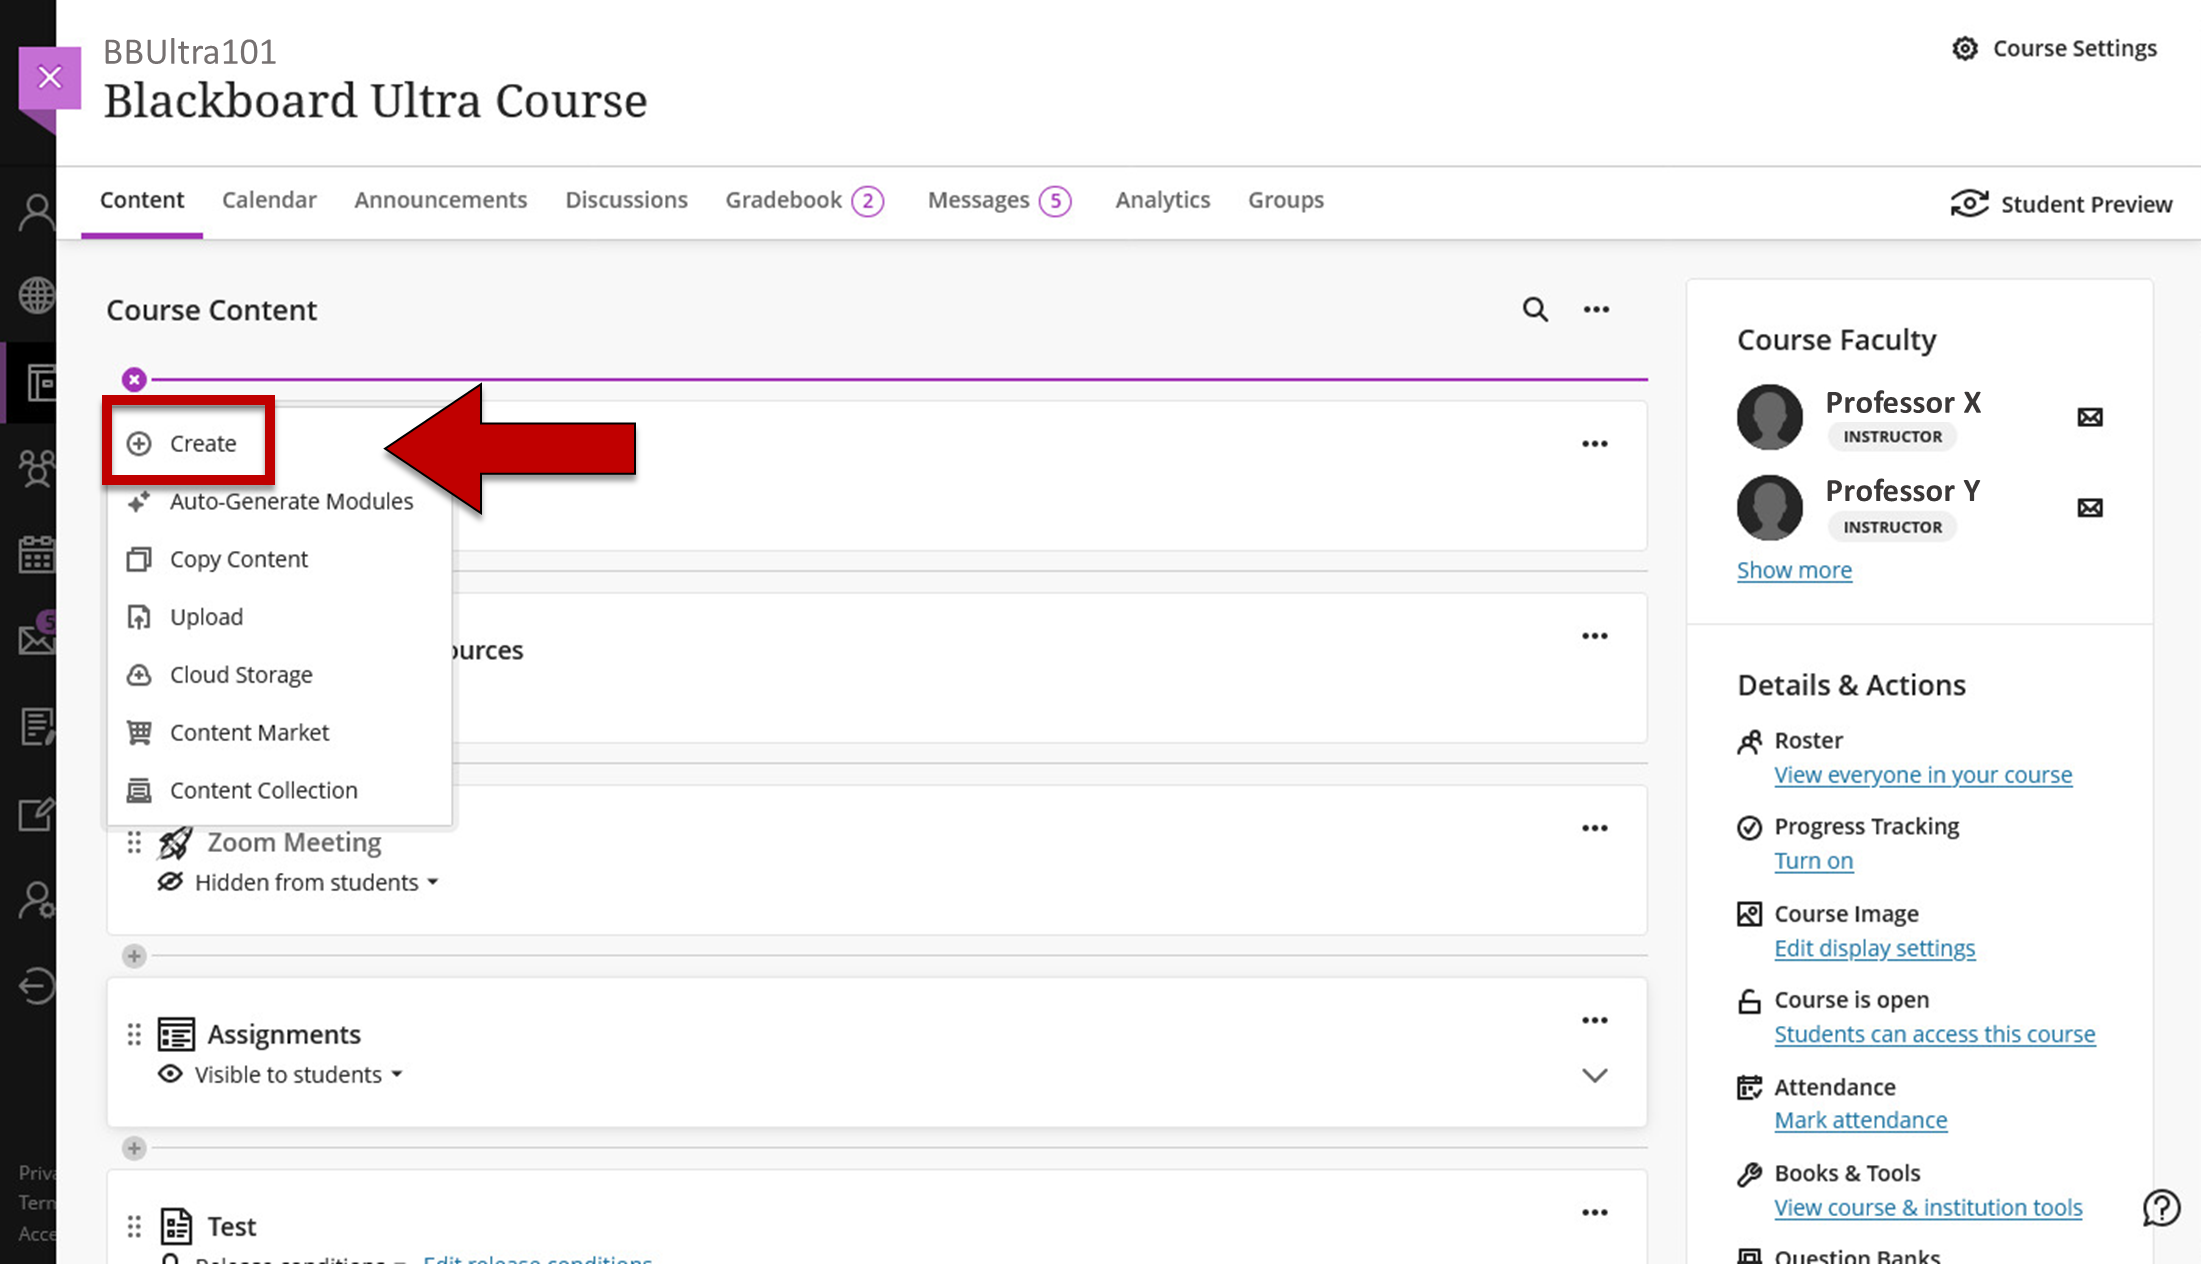Open help question mark icon
2201x1264 pixels.
(x=2161, y=1208)
